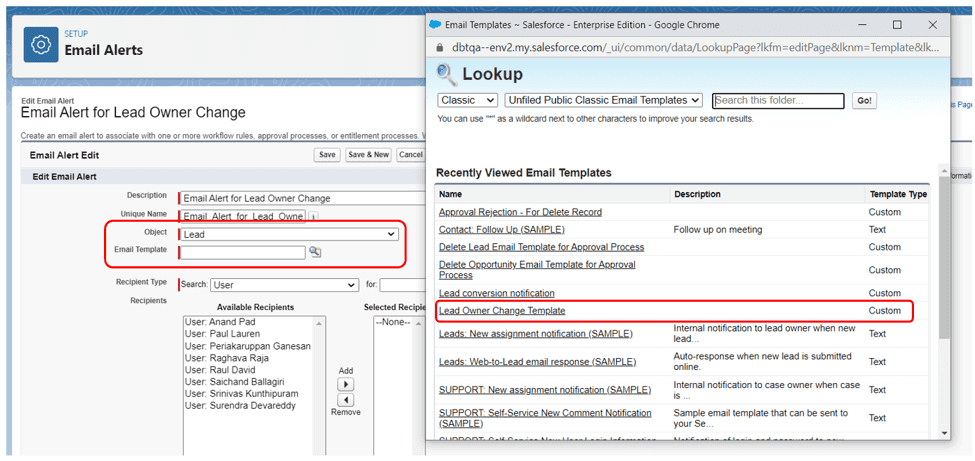This screenshot has width=975, height=461.
Task: Click the Available Recipients list scroll up arrow
Action: point(319,323)
